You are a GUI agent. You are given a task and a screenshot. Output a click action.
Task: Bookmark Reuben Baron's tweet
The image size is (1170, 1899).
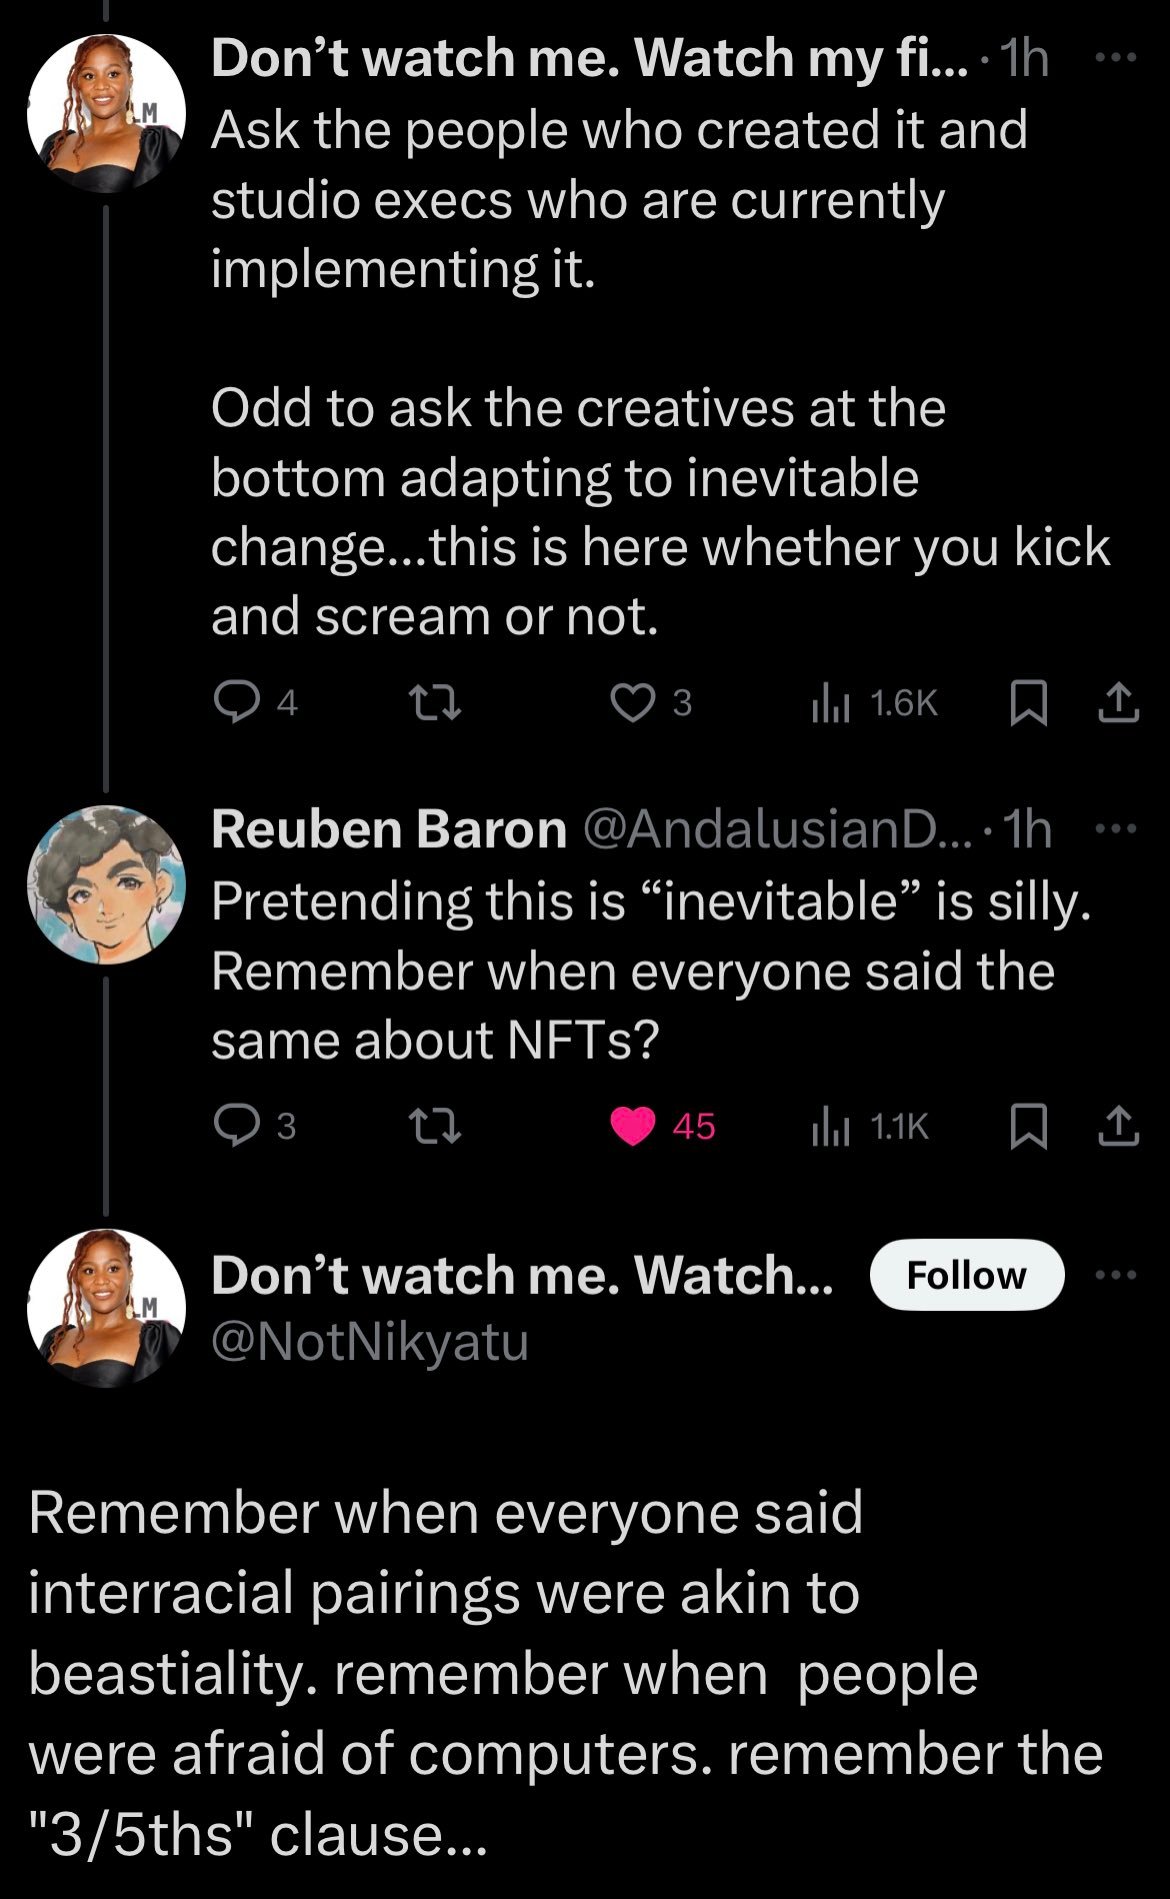(x=1028, y=1126)
